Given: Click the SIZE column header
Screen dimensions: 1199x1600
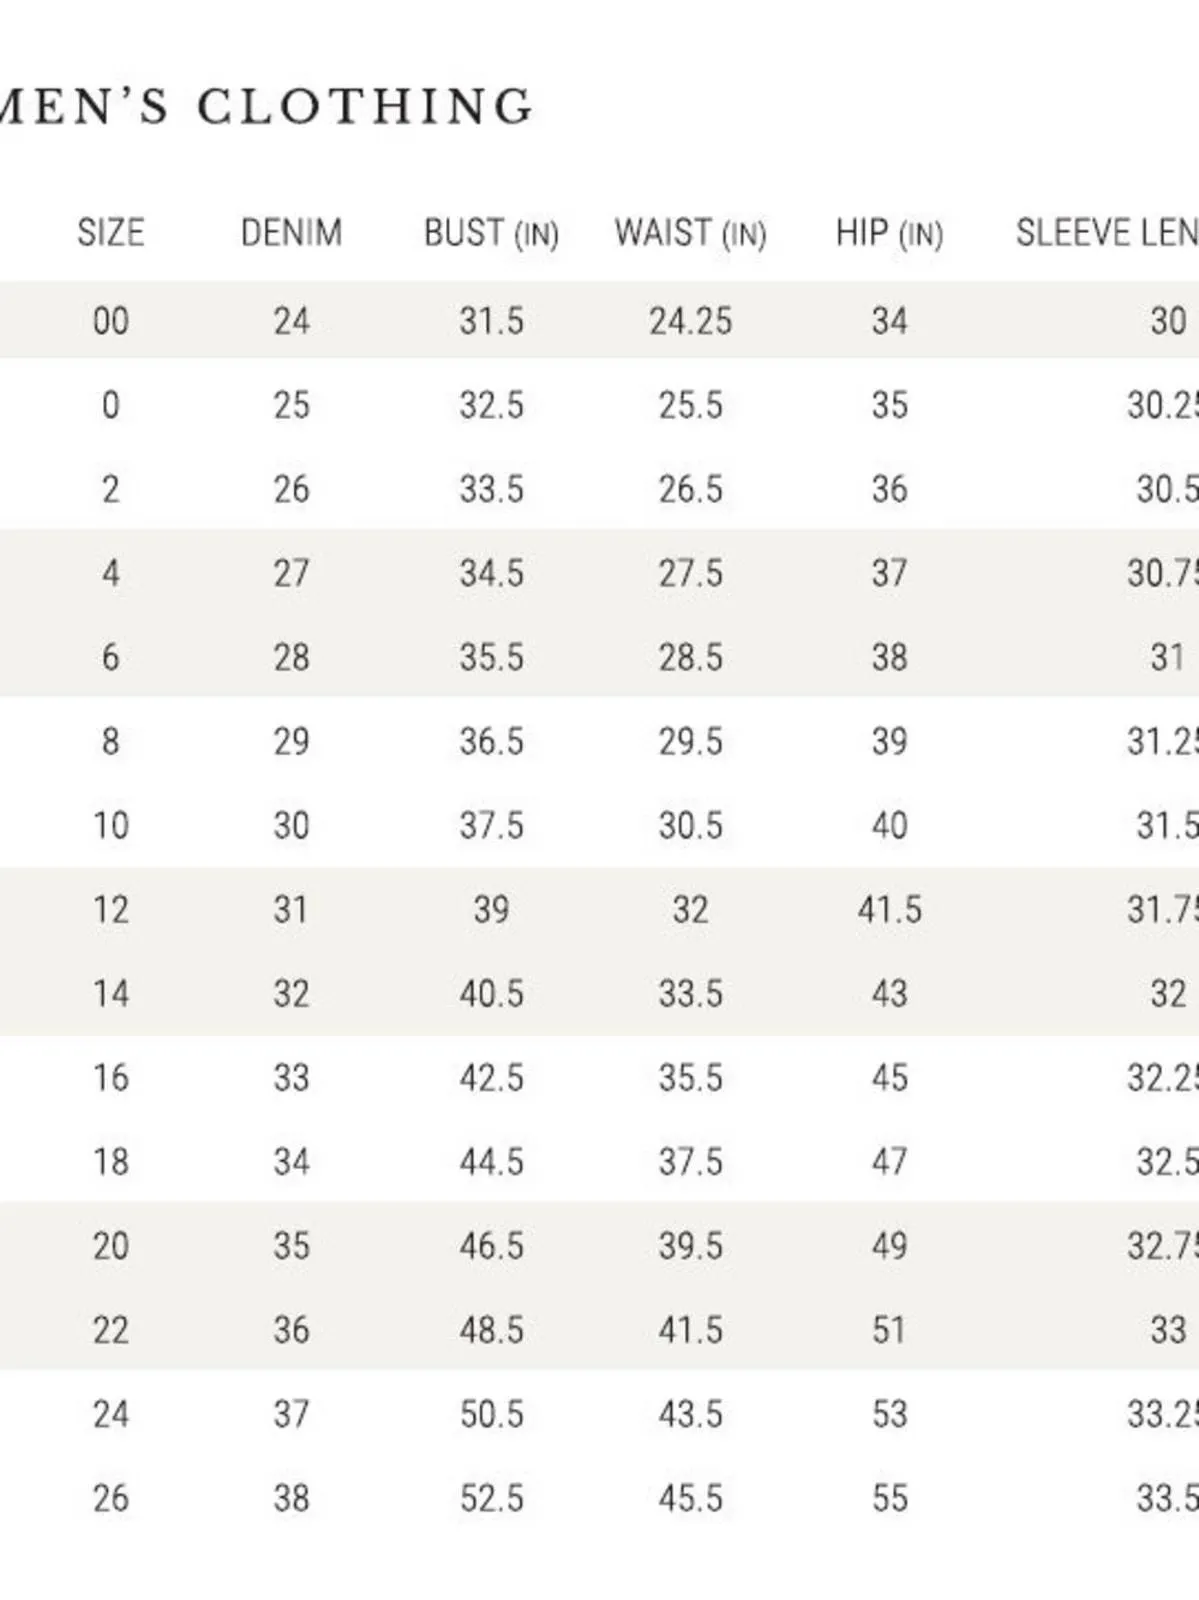Looking at the screenshot, I should 111,232.
